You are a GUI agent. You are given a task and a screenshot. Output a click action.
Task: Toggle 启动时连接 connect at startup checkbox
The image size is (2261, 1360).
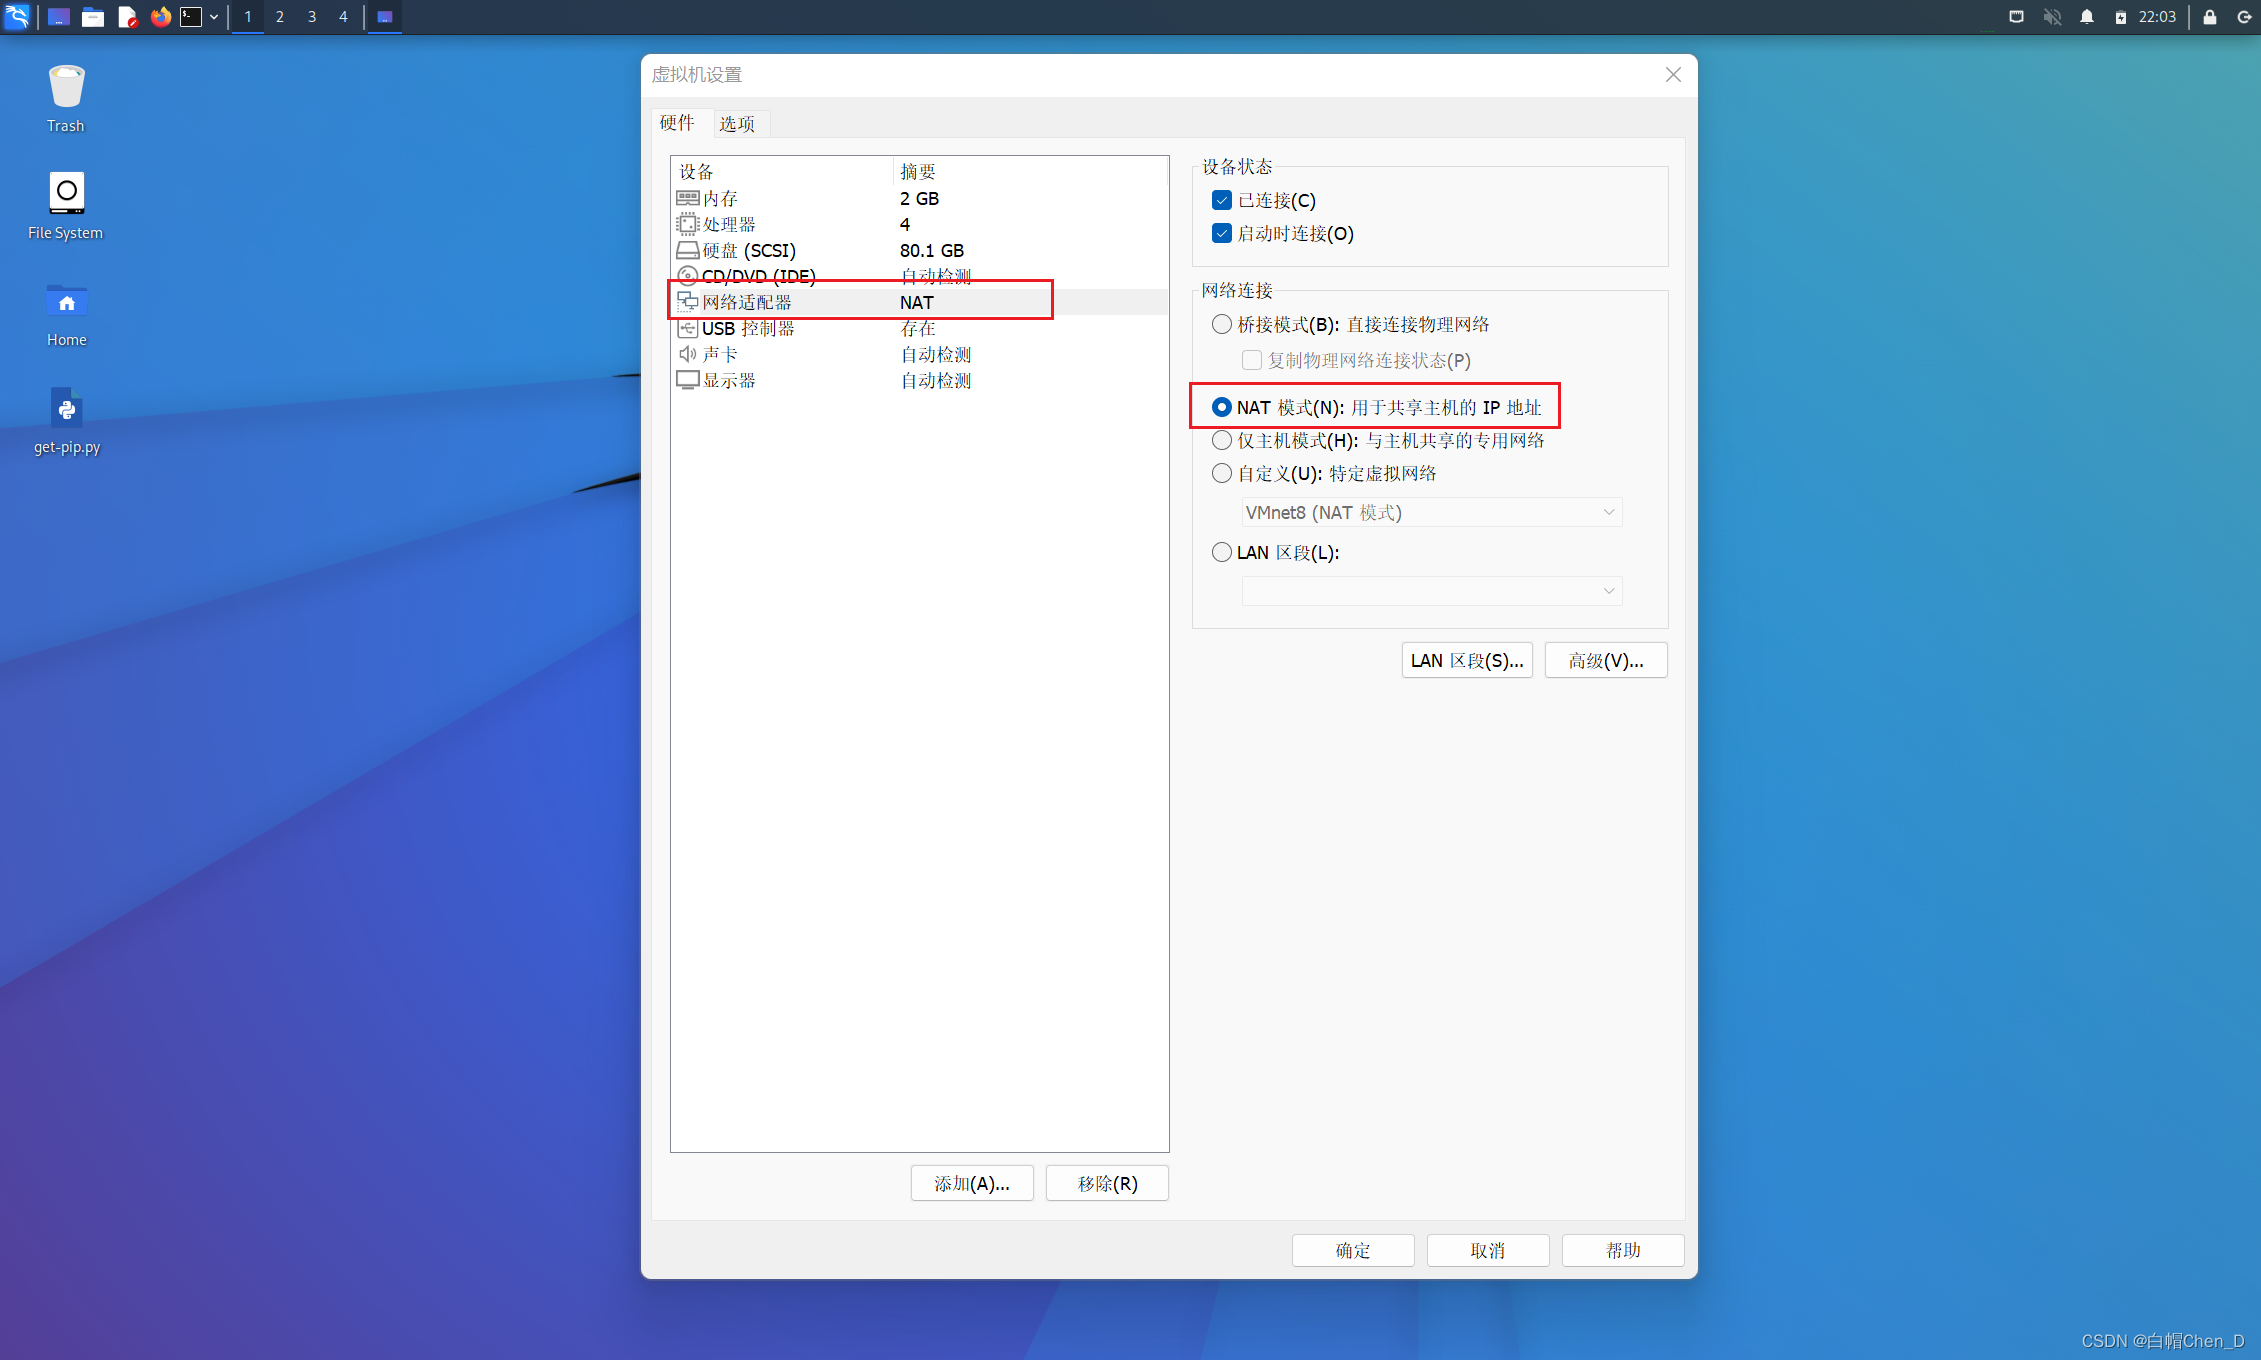coord(1223,233)
